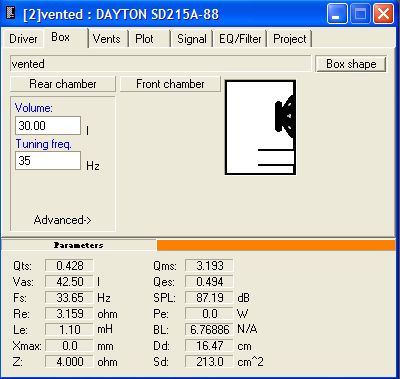Close the vented DAYTON window

coord(383,14)
